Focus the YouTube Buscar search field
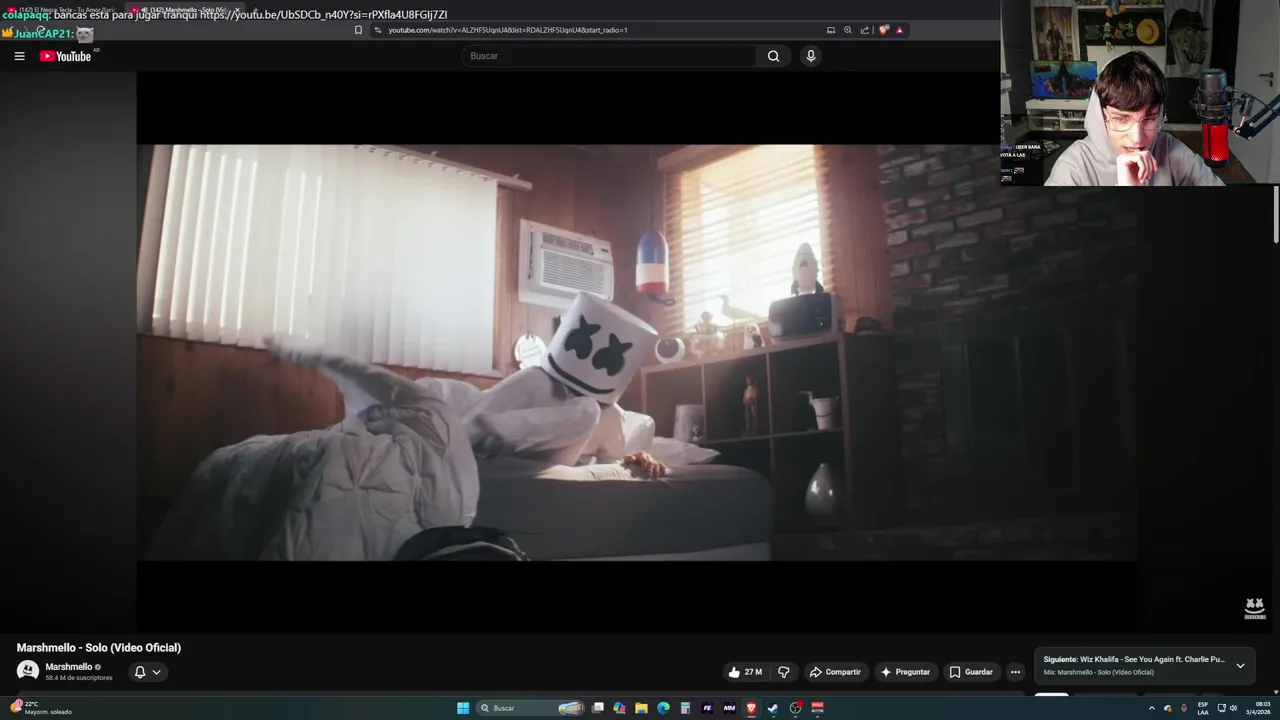The width and height of the screenshot is (1280, 720). point(610,56)
